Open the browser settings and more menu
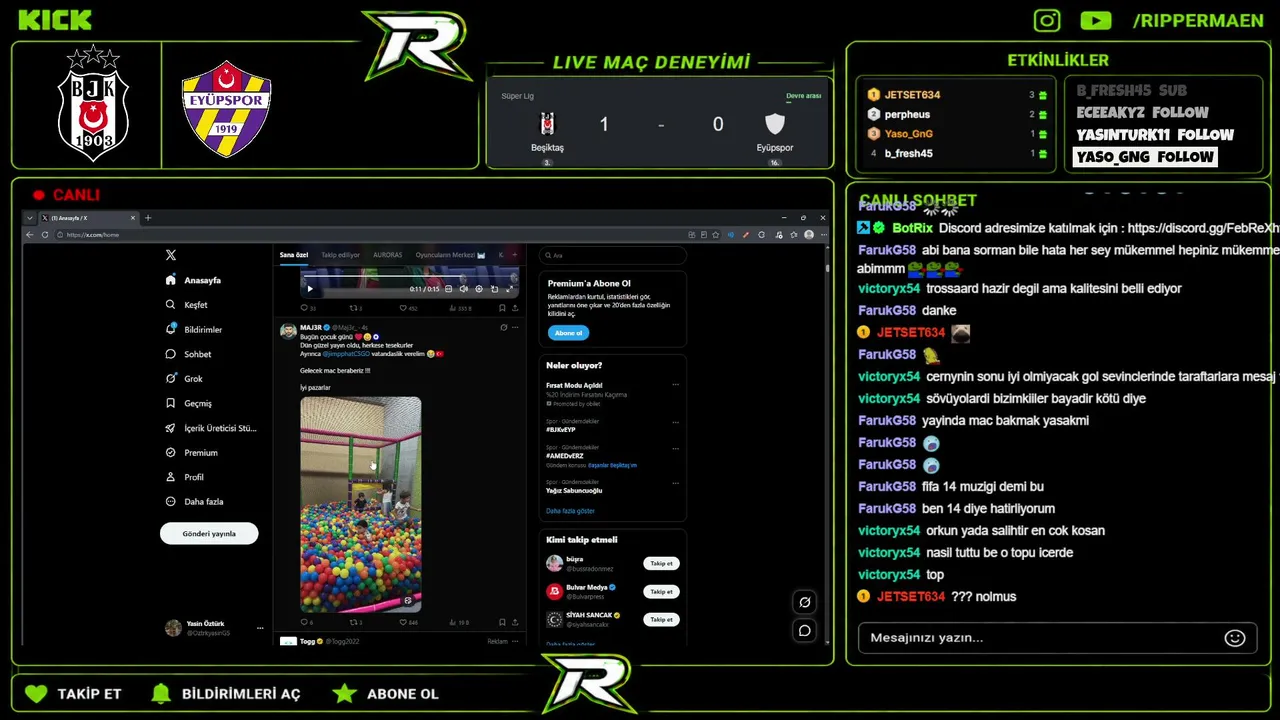The image size is (1280, 720). pos(822,235)
